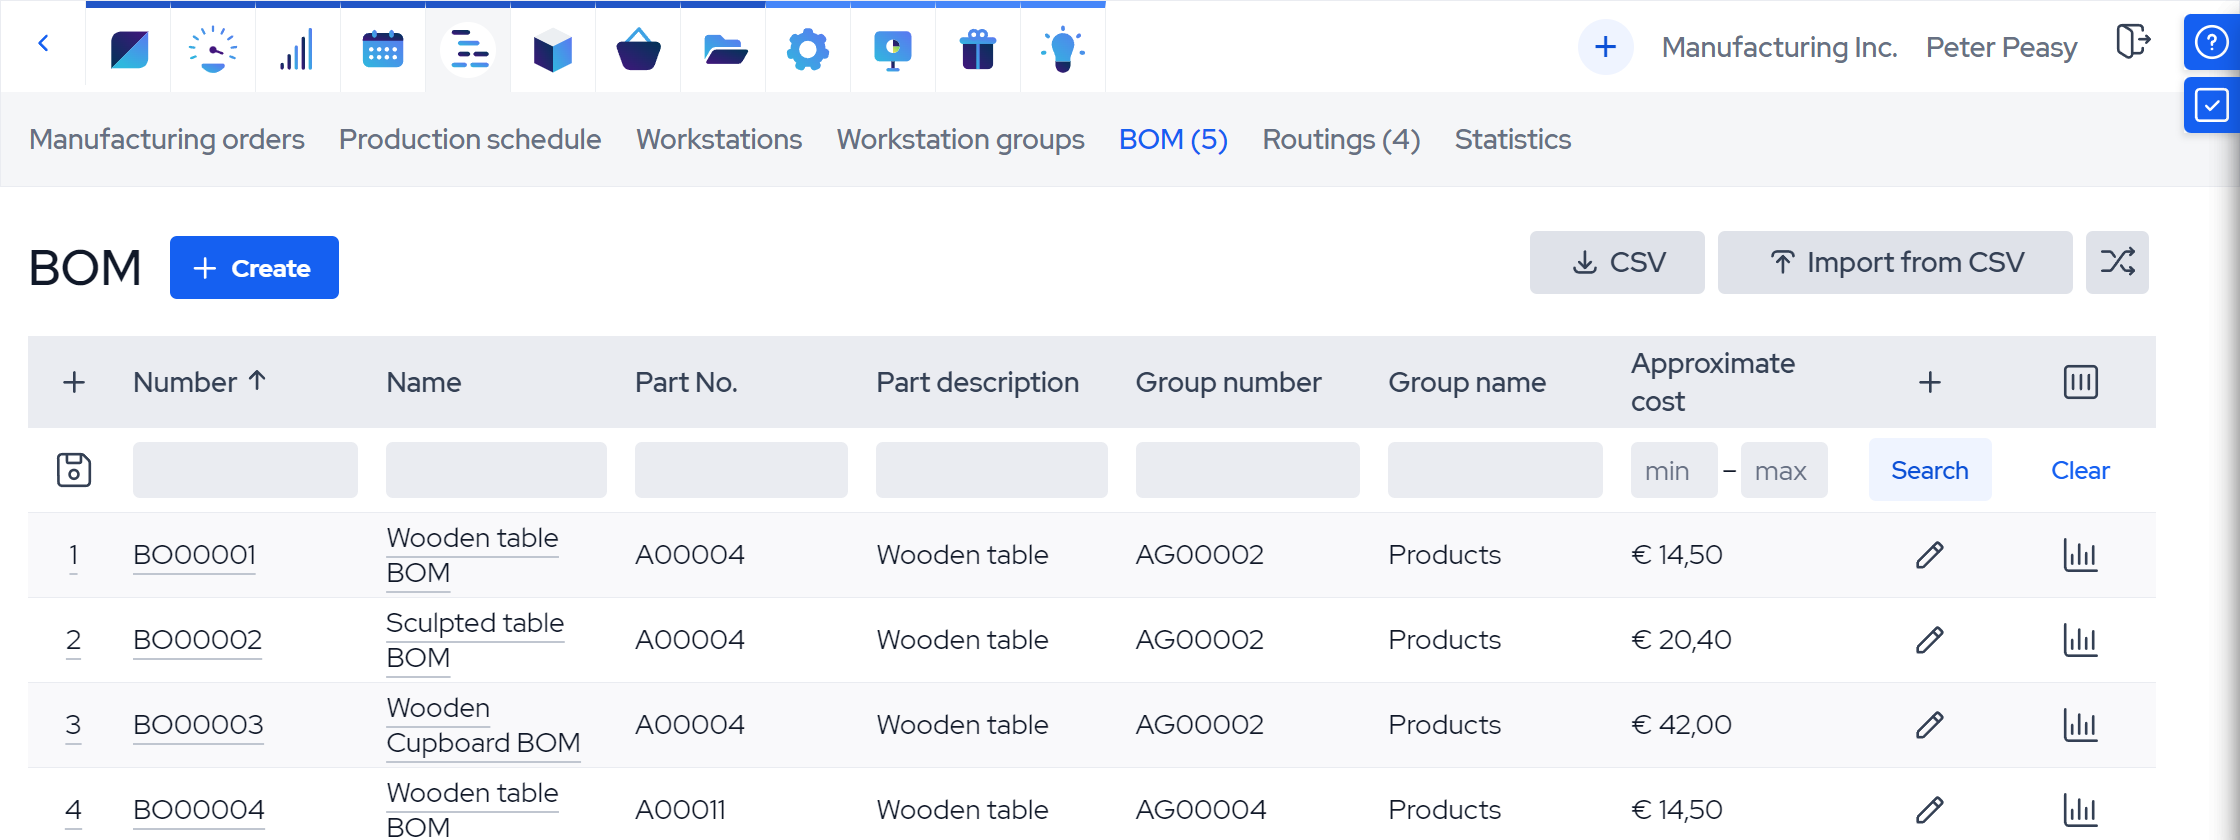Switch to the Routings (4) tab
Screen dimensions: 2240x840
click(x=1340, y=140)
